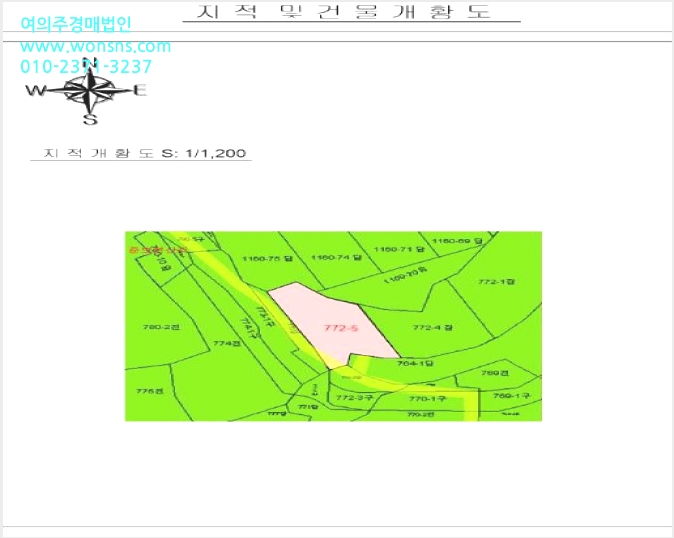Click parcel label '780-2전'

click(x=161, y=327)
